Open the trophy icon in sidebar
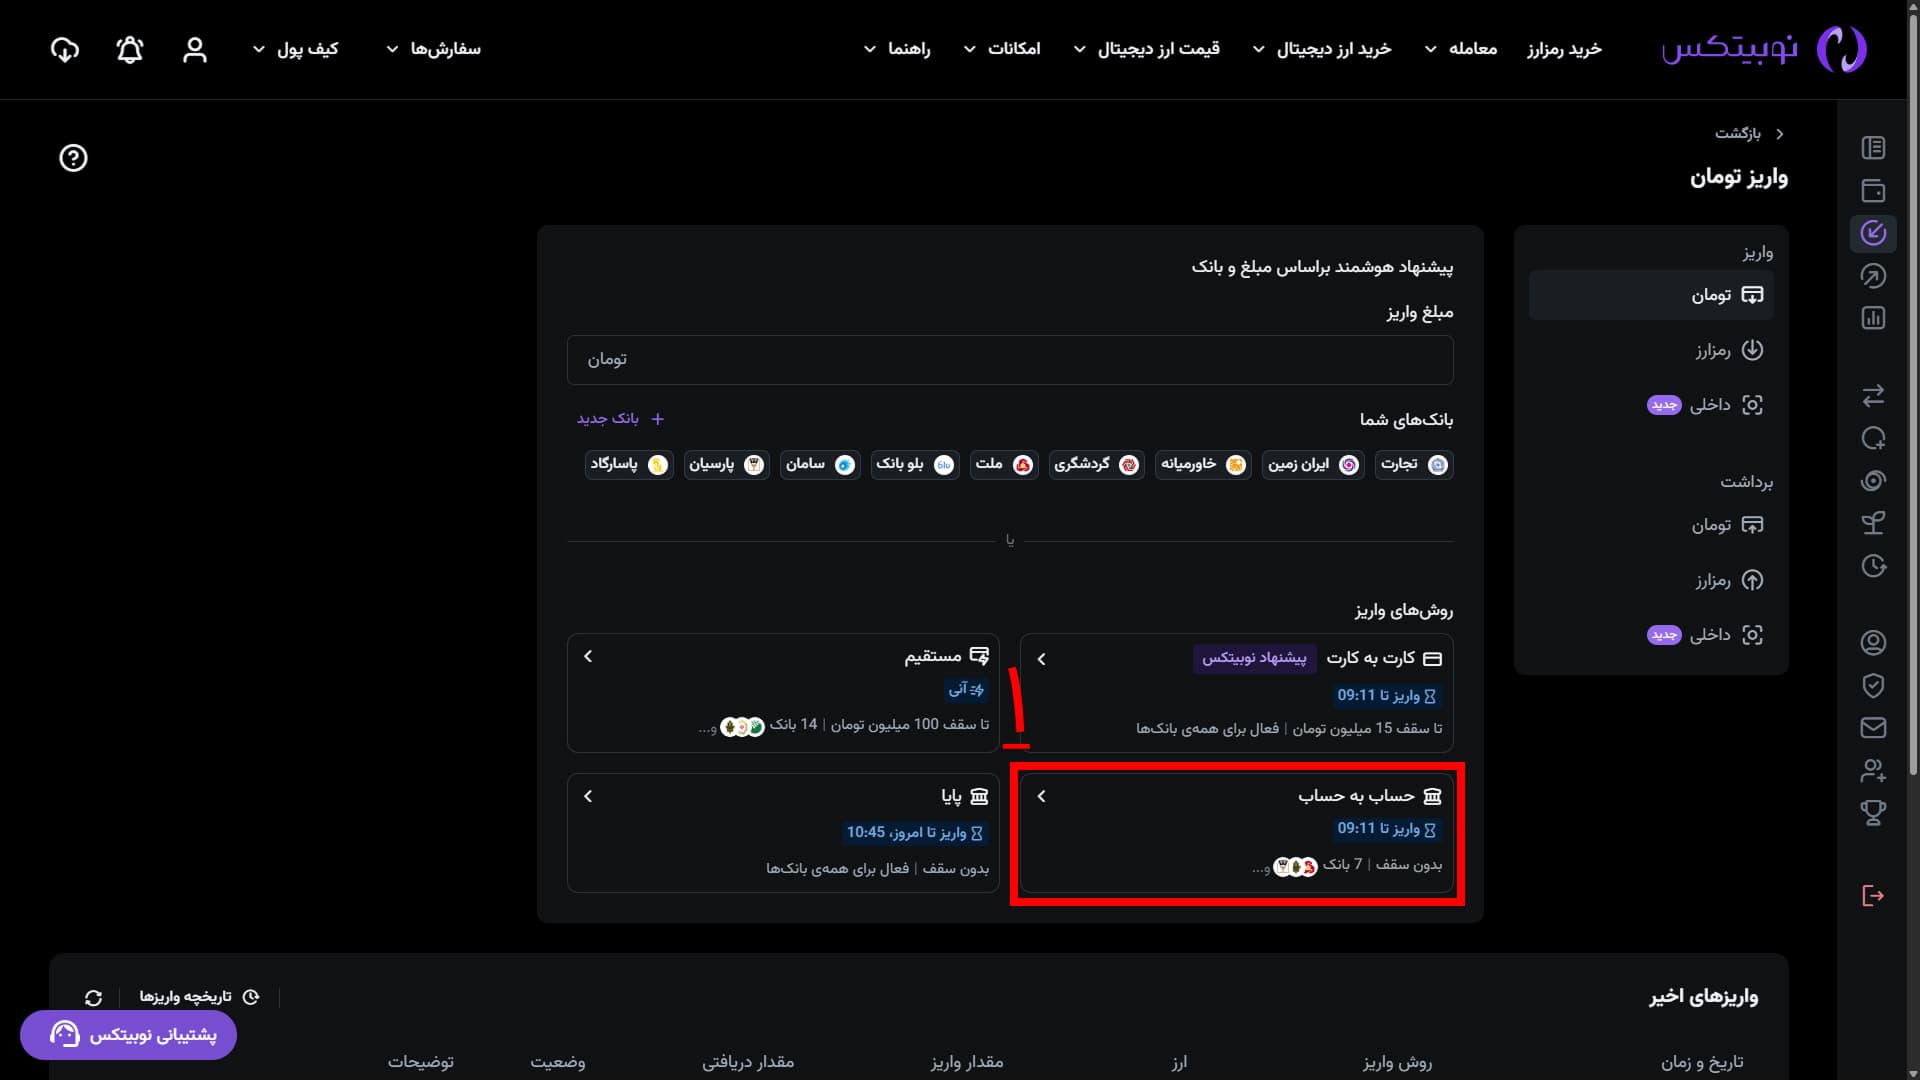Screen dimensions: 1920x1080 (1873, 813)
